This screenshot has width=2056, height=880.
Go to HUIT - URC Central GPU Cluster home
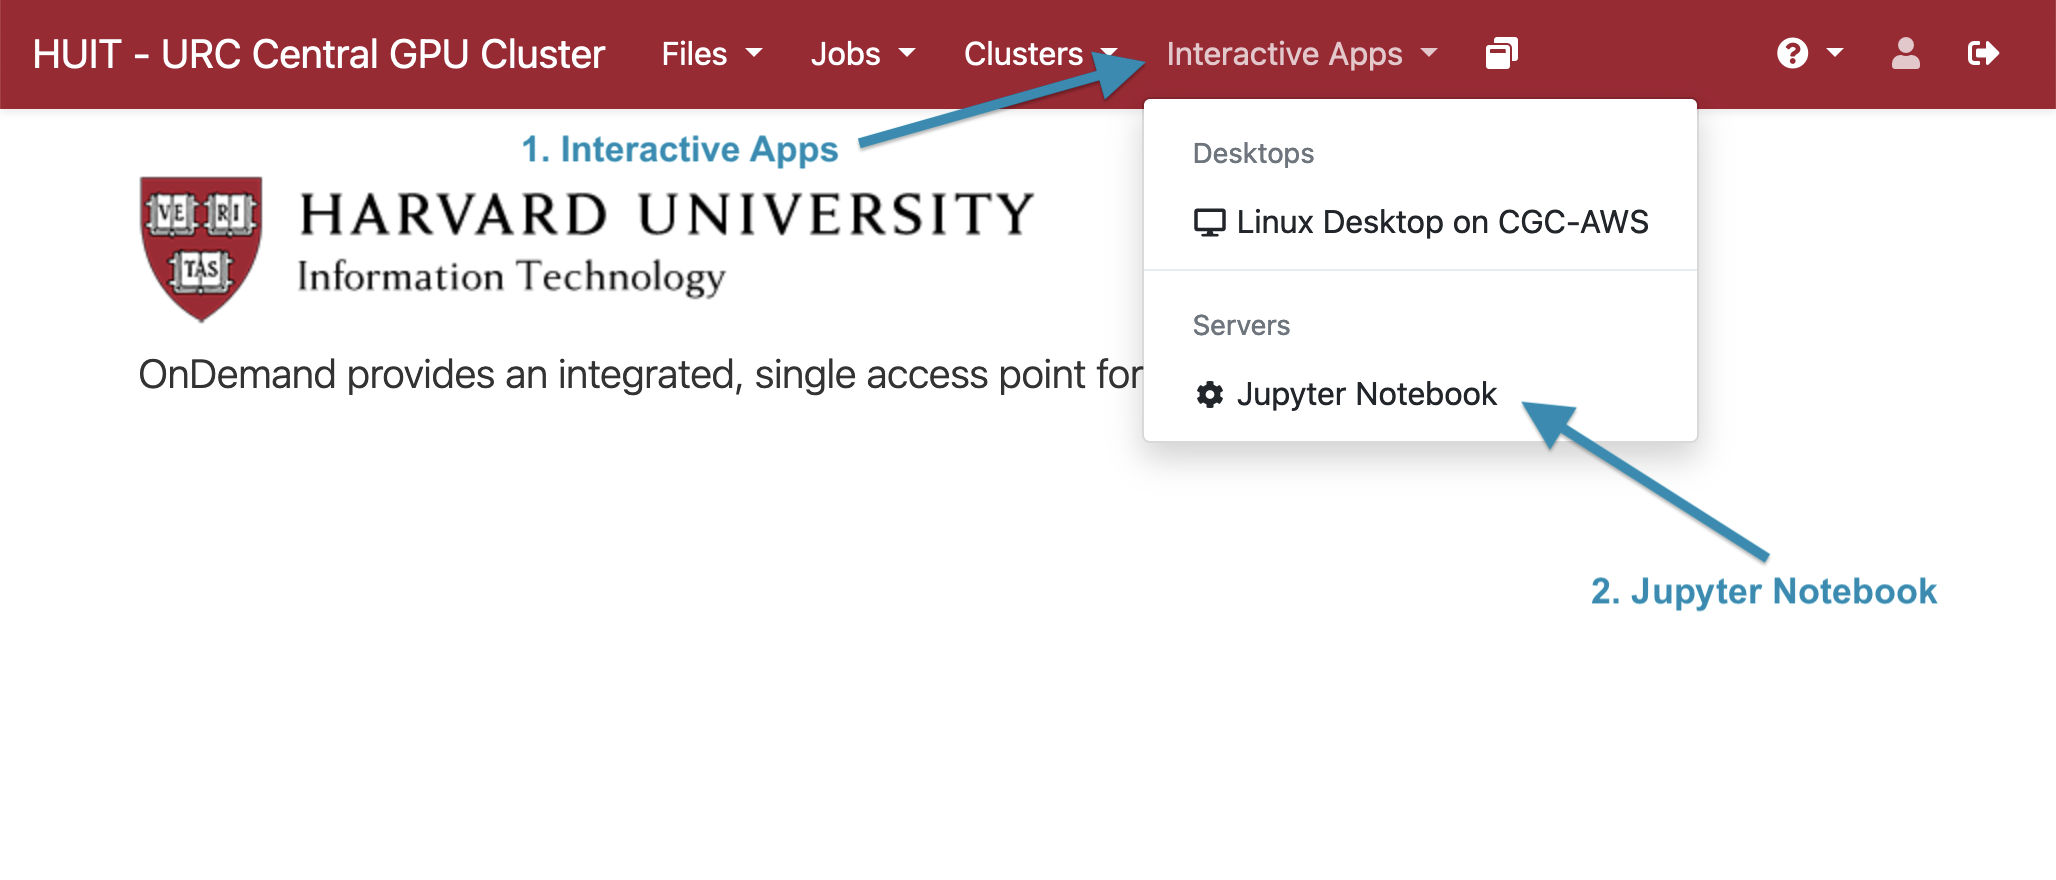click(319, 54)
